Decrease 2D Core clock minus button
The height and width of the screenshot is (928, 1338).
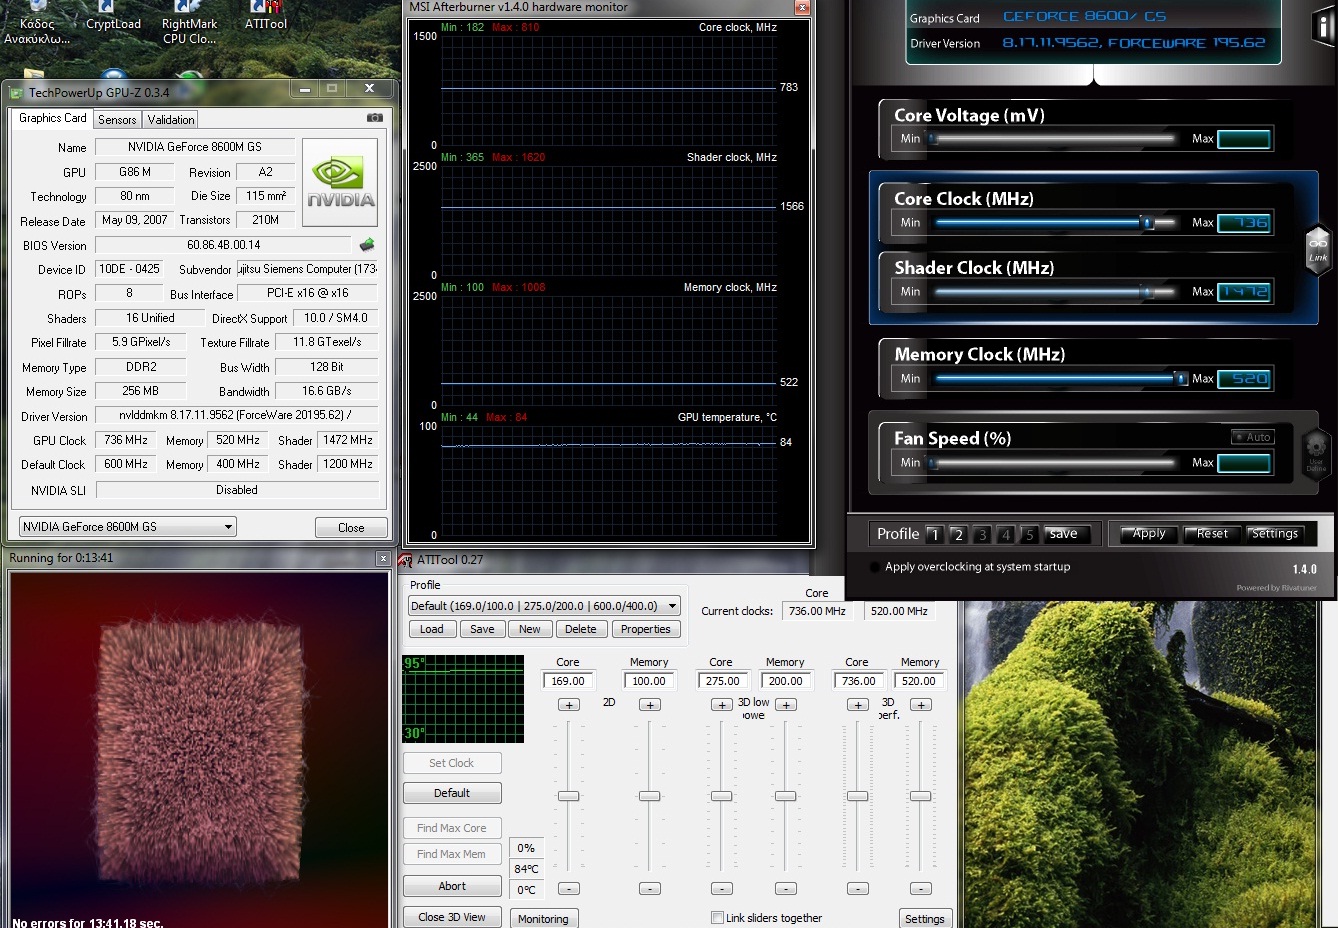coord(569,889)
